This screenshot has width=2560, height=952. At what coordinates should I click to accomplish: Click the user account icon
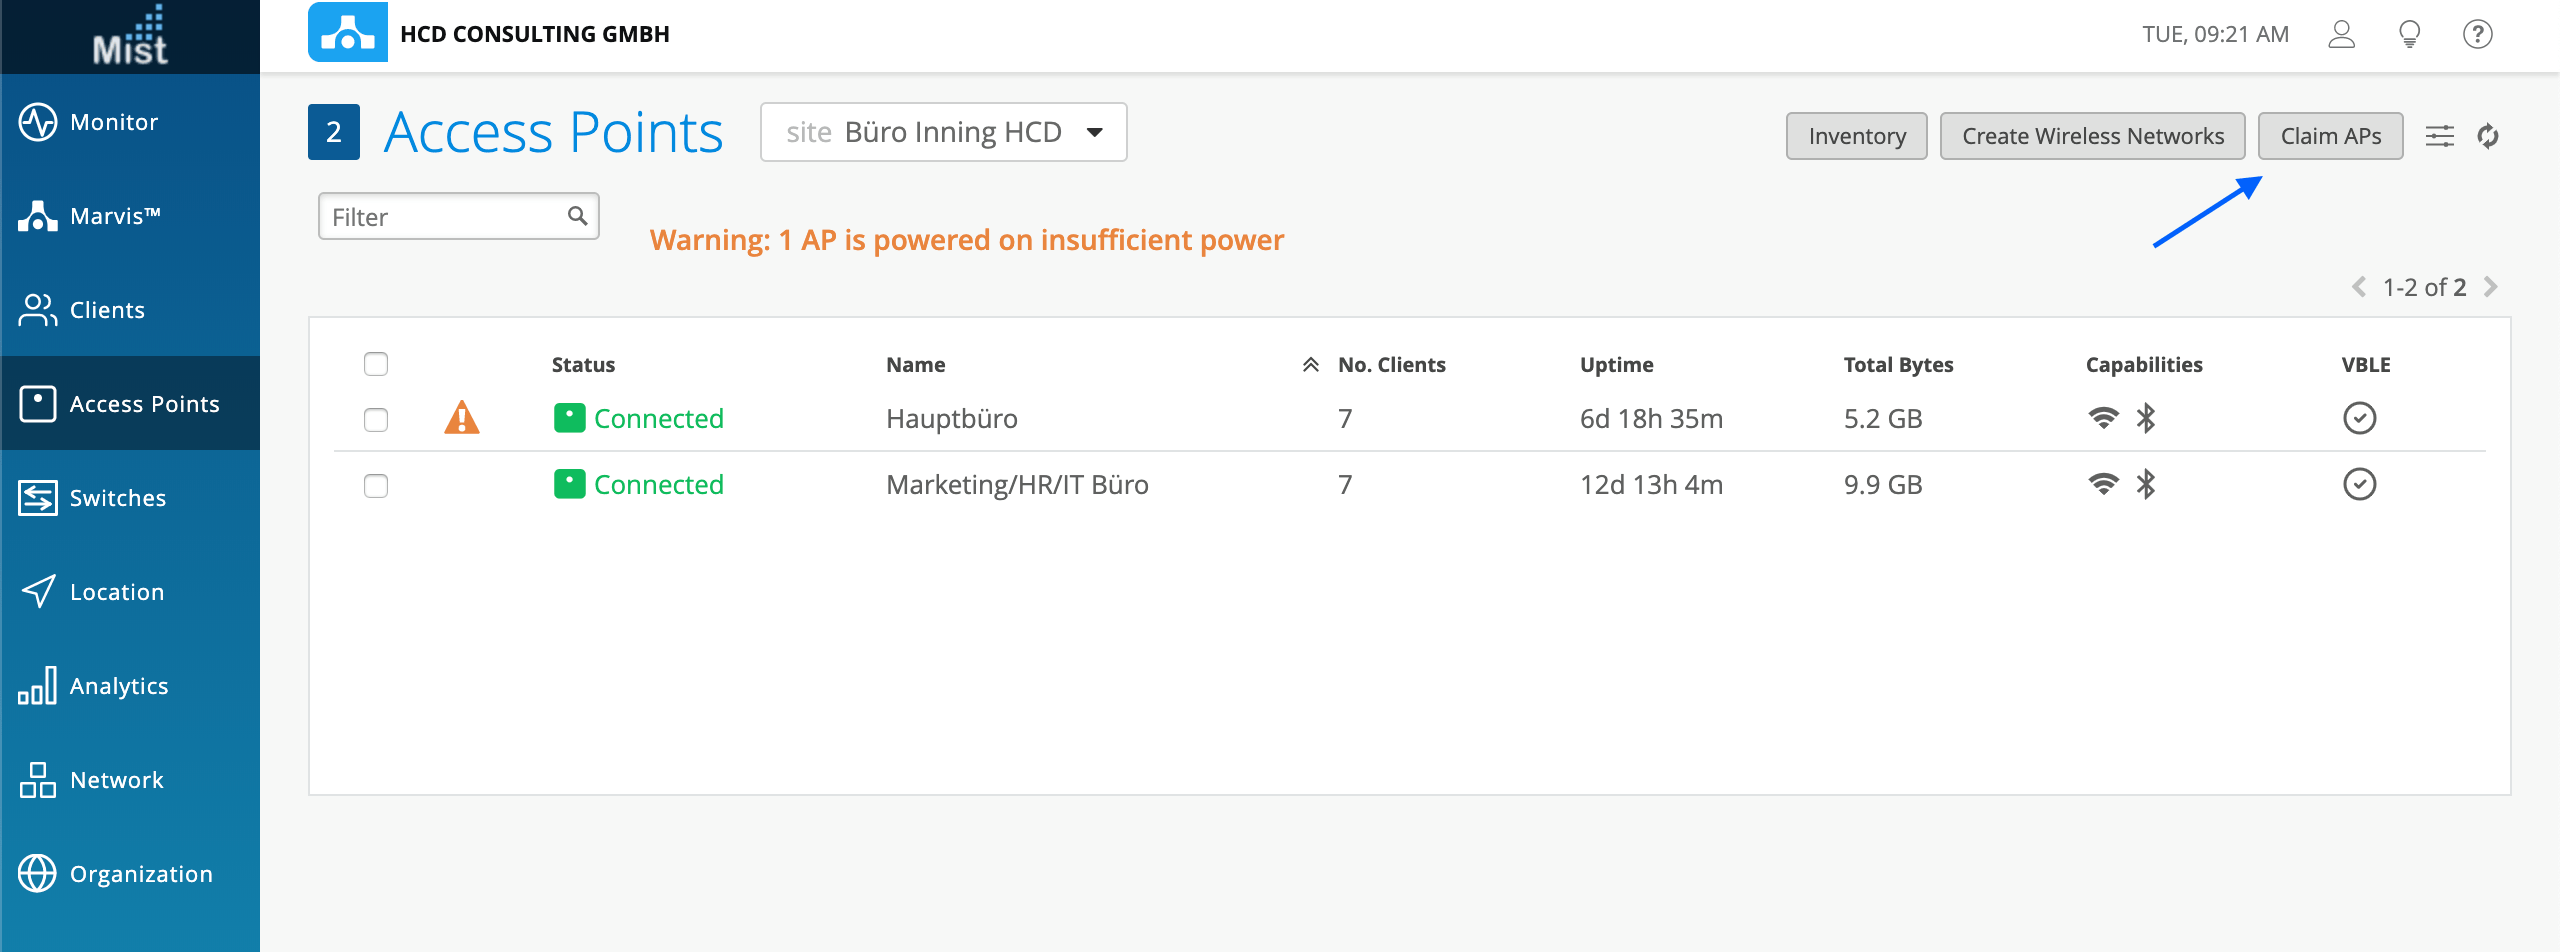pyautogui.click(x=2341, y=35)
